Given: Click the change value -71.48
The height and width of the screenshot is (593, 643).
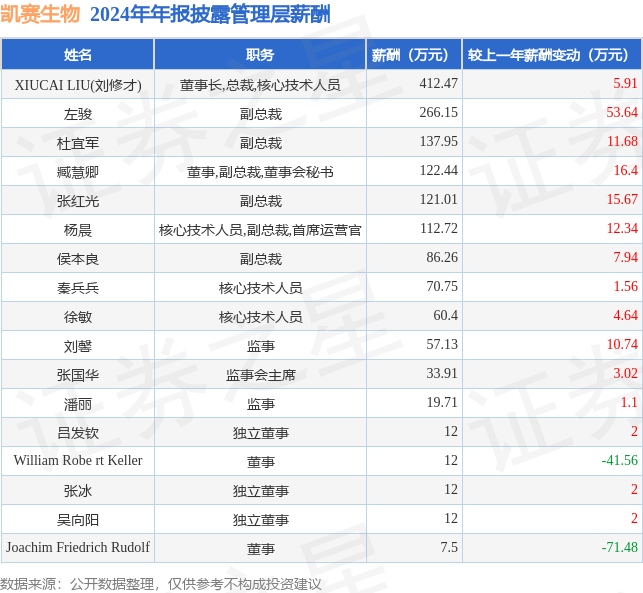Looking at the screenshot, I should click(x=620, y=547).
